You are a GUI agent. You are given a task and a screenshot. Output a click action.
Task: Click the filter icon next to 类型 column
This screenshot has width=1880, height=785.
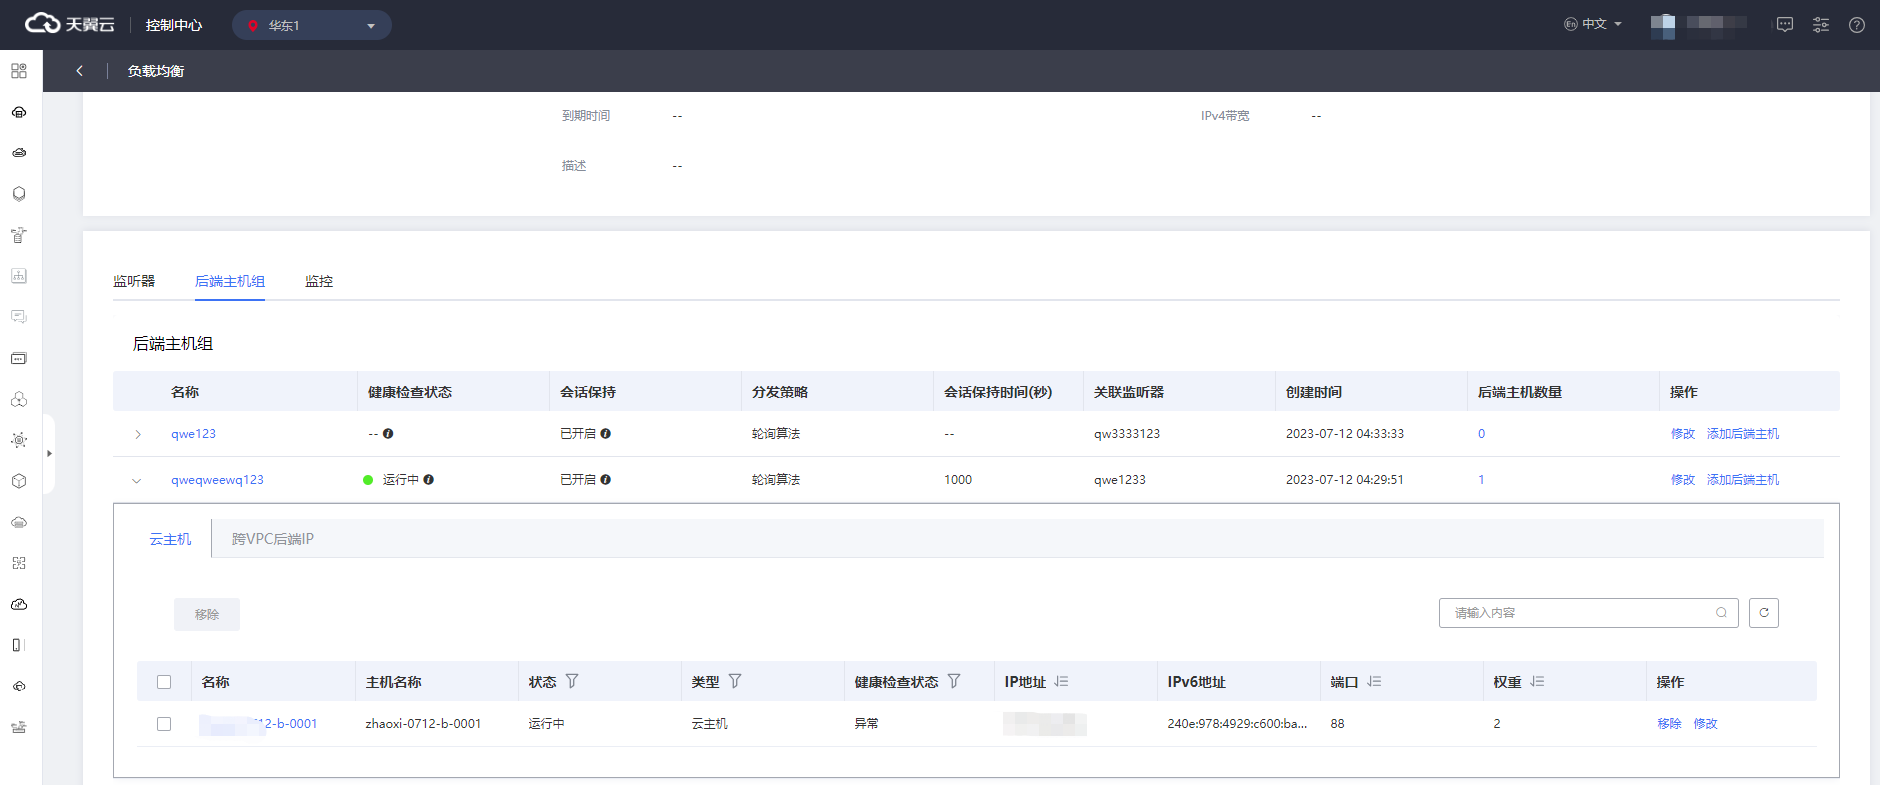(735, 681)
